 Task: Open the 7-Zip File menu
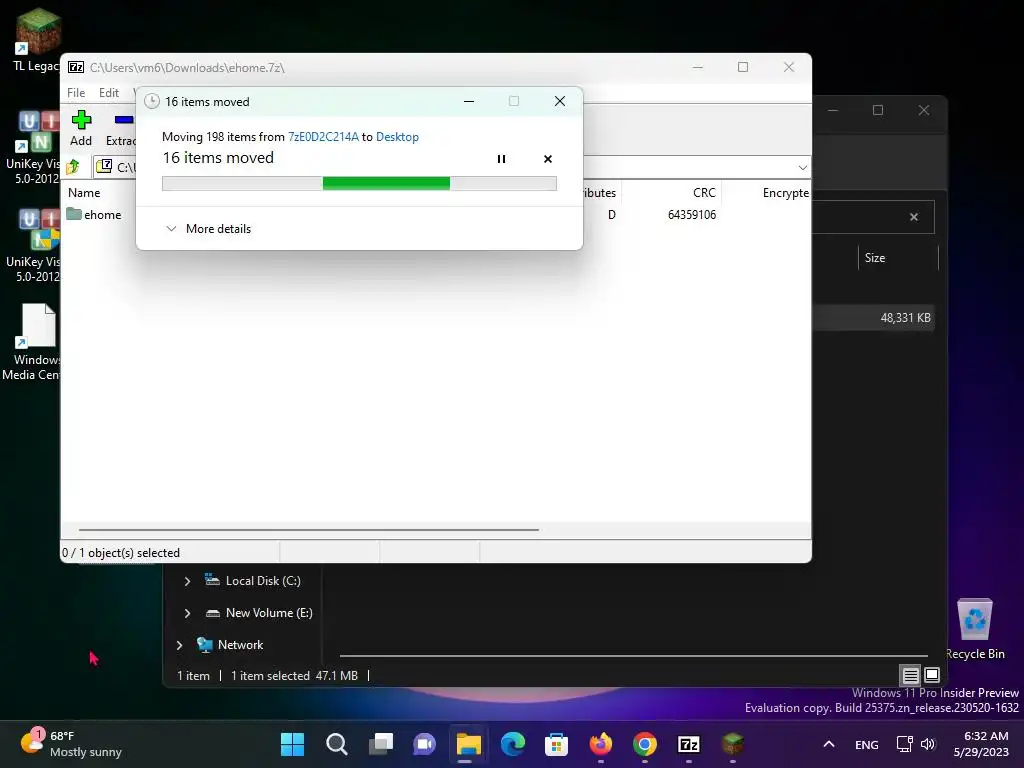(x=76, y=93)
